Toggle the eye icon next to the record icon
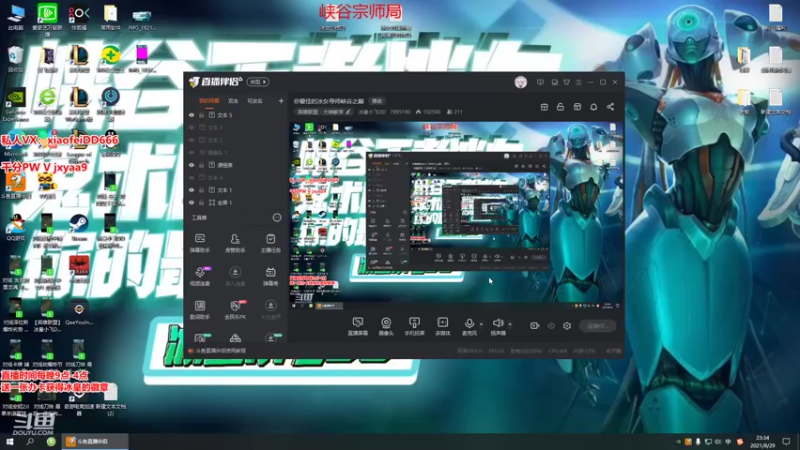Viewport: 800px width, 450px height. 551,326
